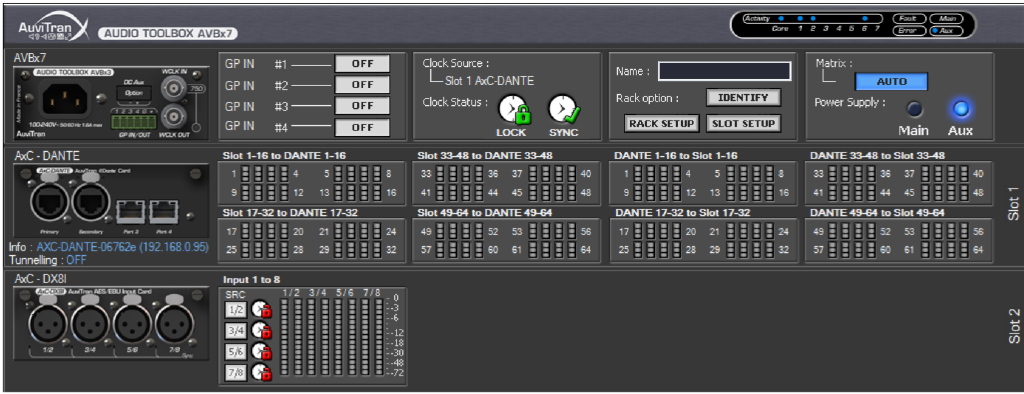Click the Input 1 to 8 heading
Screen dimensions: 1024x394
[x=251, y=280]
